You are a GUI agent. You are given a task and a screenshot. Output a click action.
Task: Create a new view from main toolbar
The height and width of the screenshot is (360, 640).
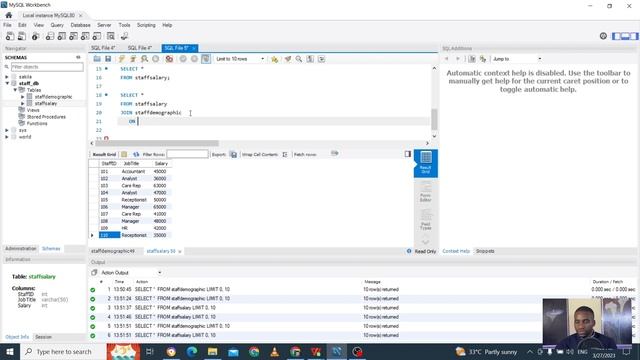click(x=73, y=36)
